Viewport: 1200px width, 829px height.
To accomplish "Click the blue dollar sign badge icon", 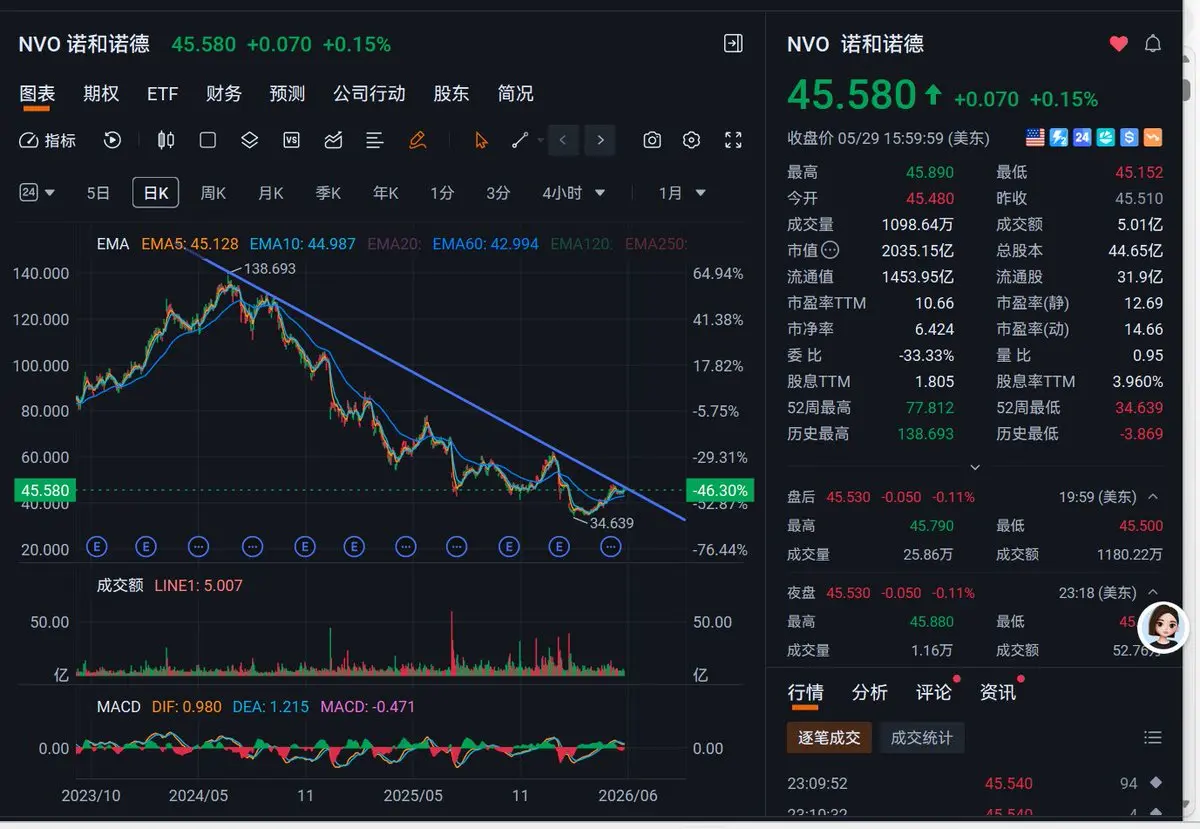I will [1130, 137].
